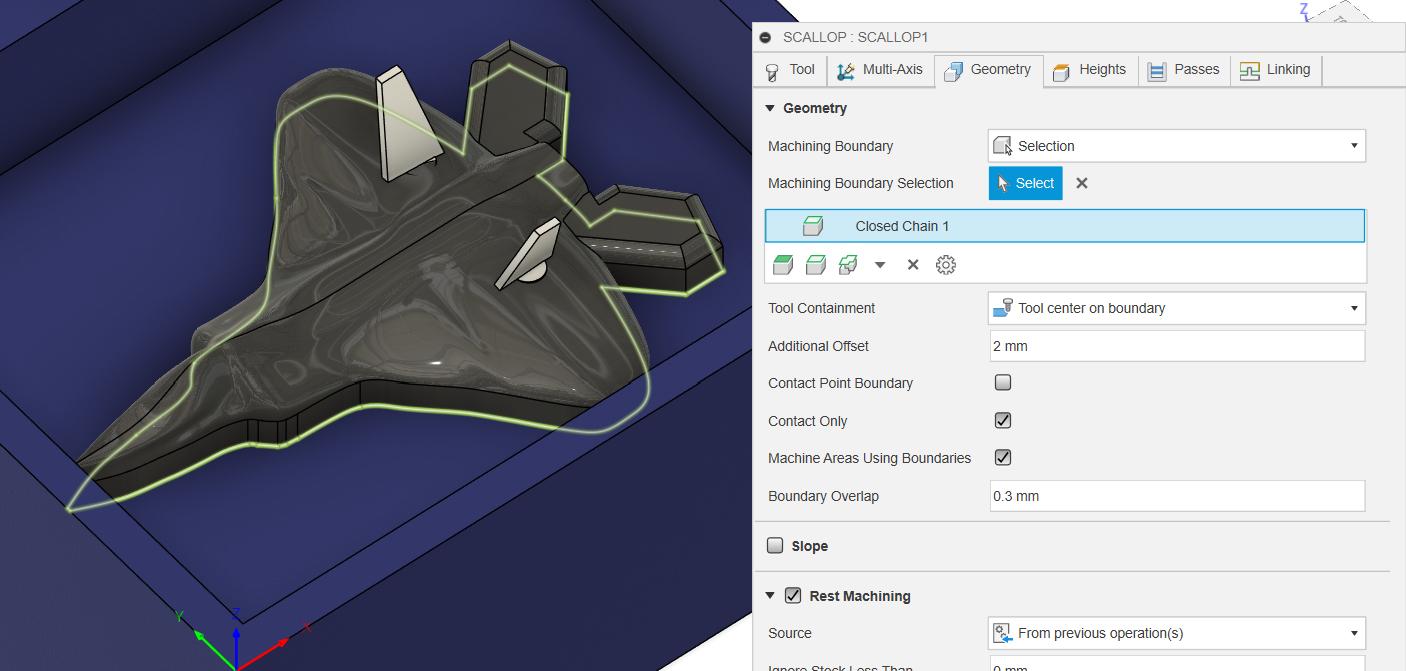This screenshot has height=671, width=1406.
Task: Enable the Contact Point Boundary checkbox
Action: pos(1003,383)
